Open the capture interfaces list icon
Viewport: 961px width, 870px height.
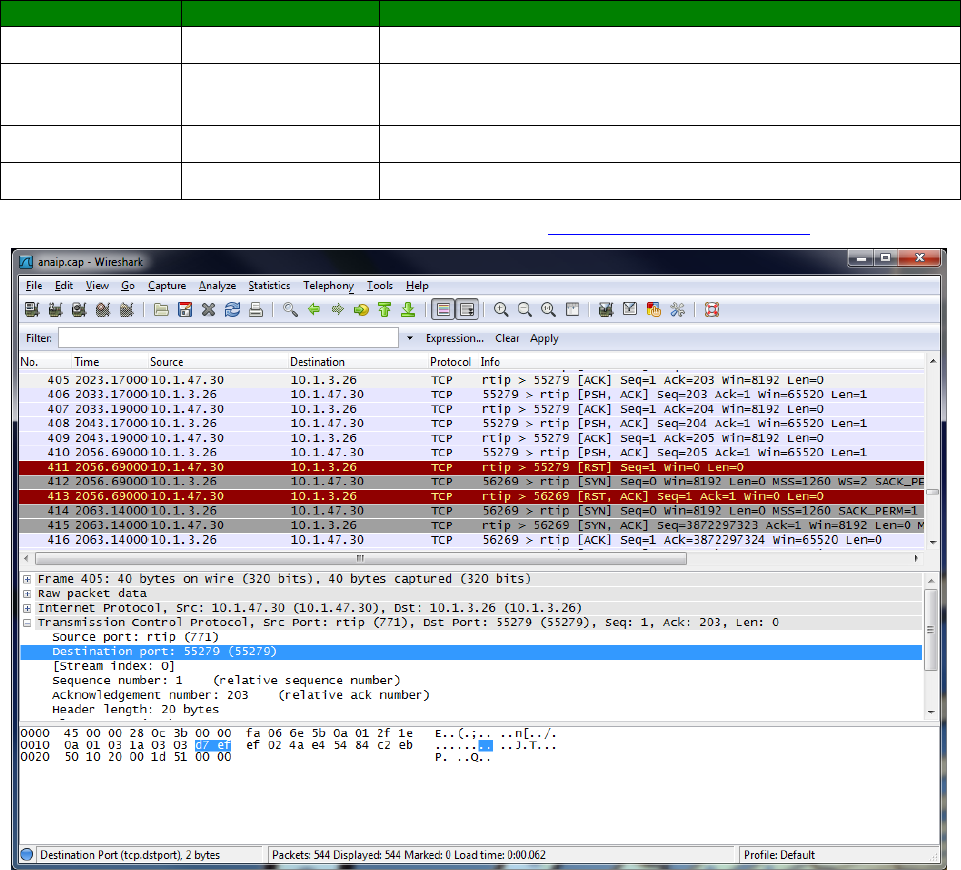click(x=32, y=309)
